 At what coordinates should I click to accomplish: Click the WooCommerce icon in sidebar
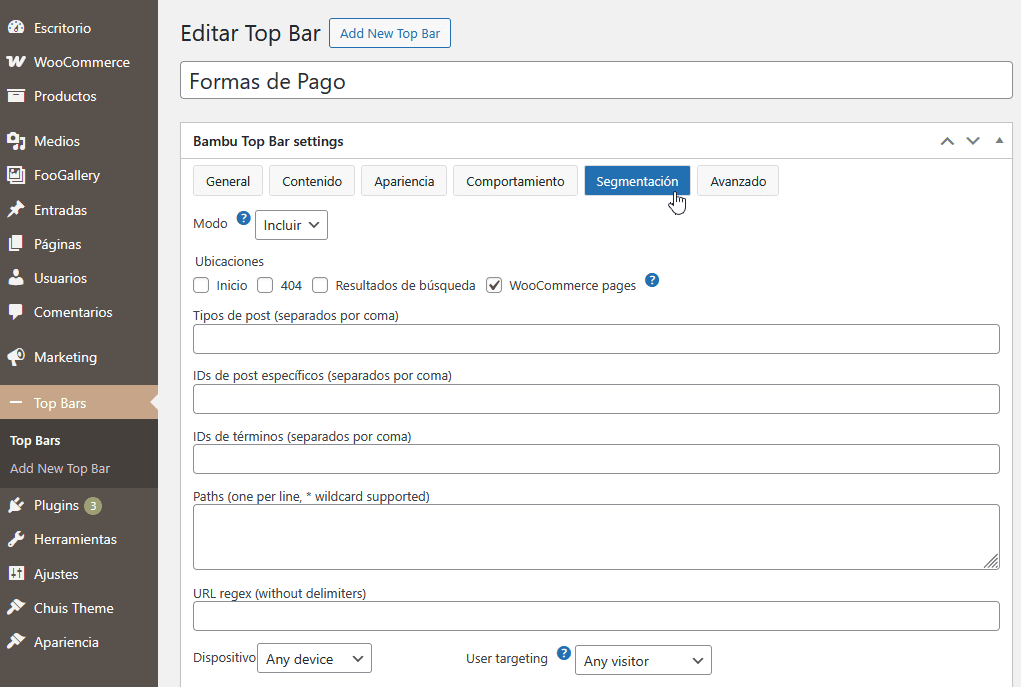tap(16, 62)
